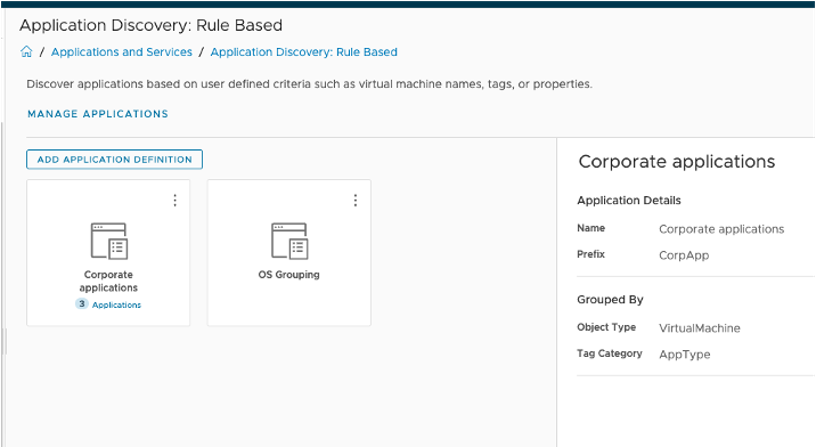Click the Corporate applications panel heading
Viewport: 816px width, 448px height.
pos(677,162)
